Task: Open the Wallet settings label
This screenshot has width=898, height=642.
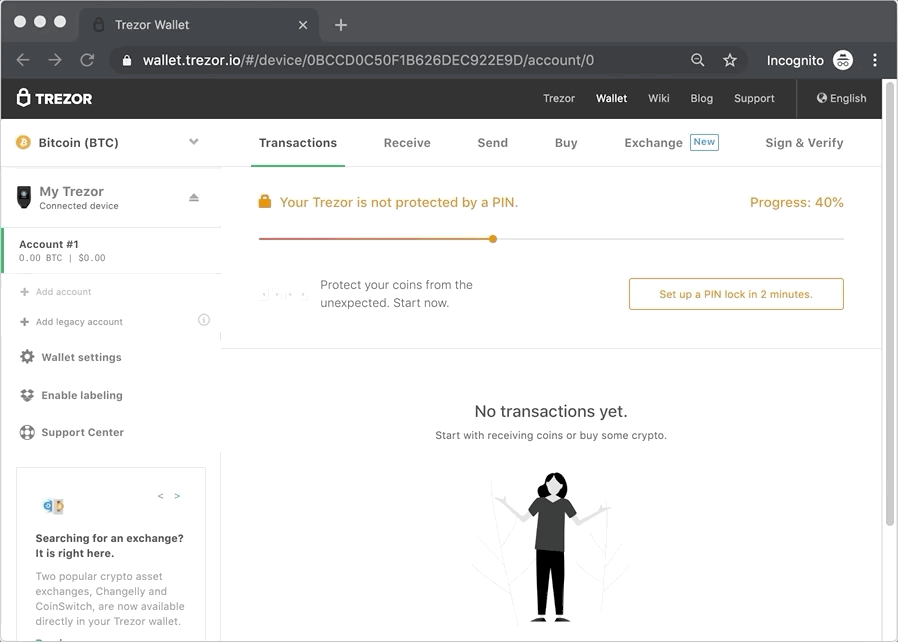Action: click(x=81, y=357)
